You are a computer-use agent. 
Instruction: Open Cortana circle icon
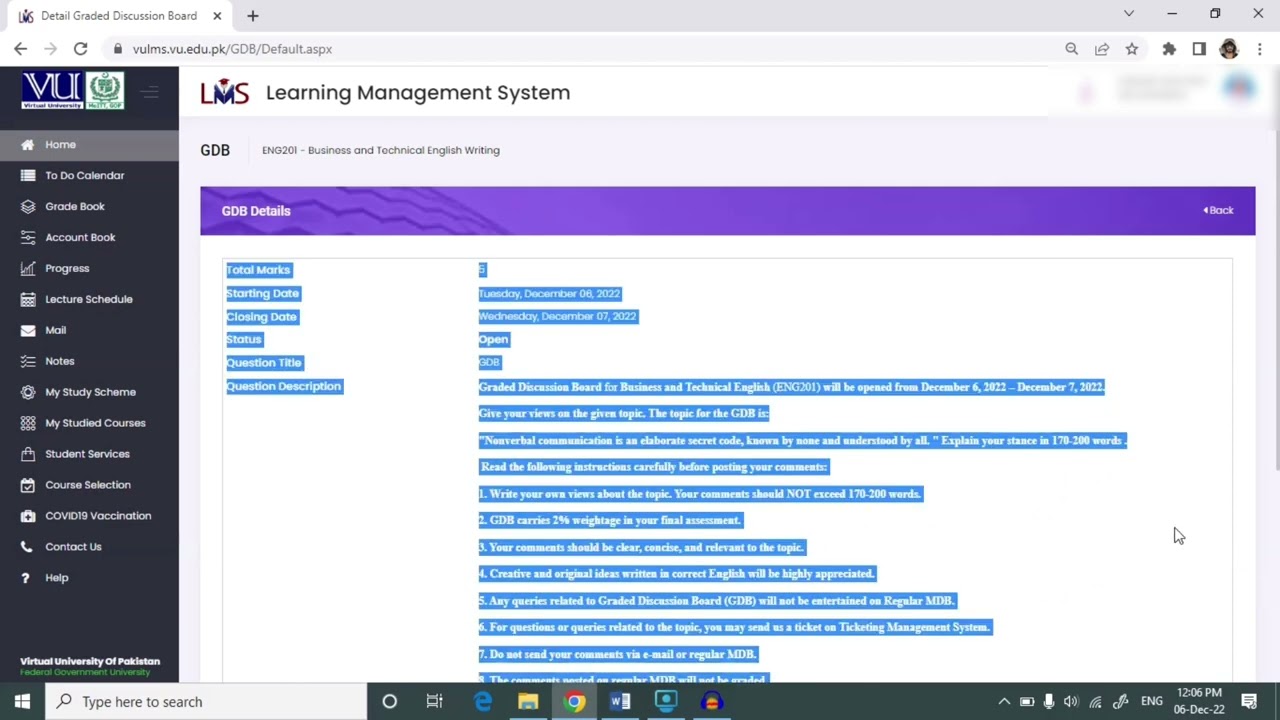pyautogui.click(x=390, y=702)
